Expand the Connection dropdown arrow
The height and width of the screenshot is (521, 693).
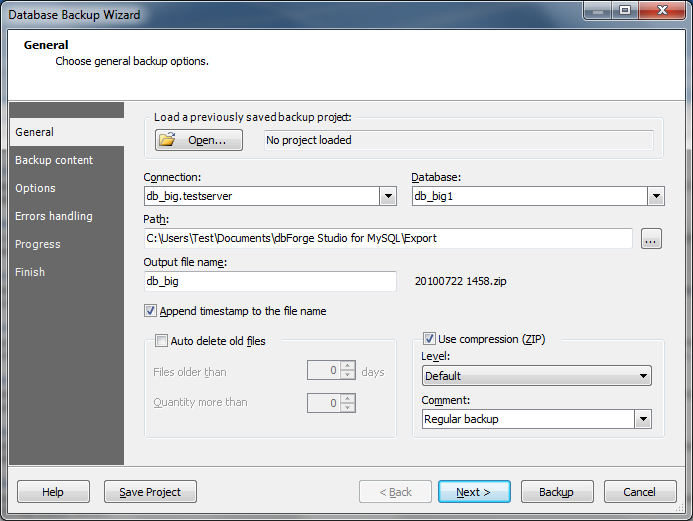click(388, 196)
